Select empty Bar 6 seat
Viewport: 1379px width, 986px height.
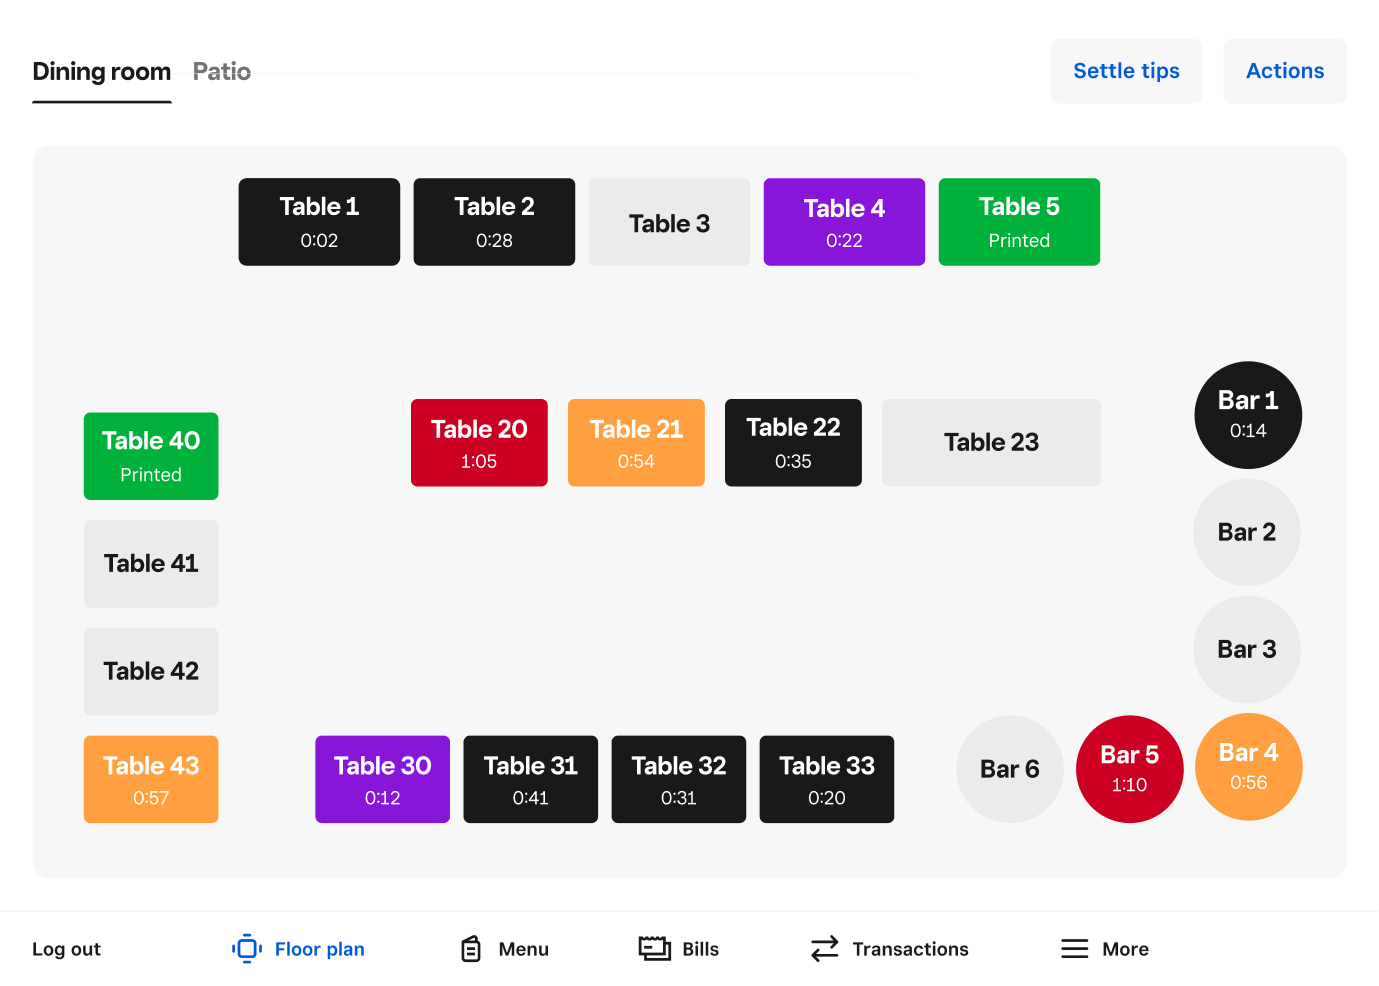click(x=1009, y=768)
